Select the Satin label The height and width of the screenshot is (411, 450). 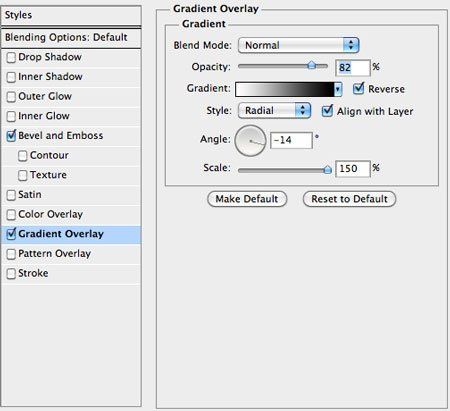click(30, 195)
